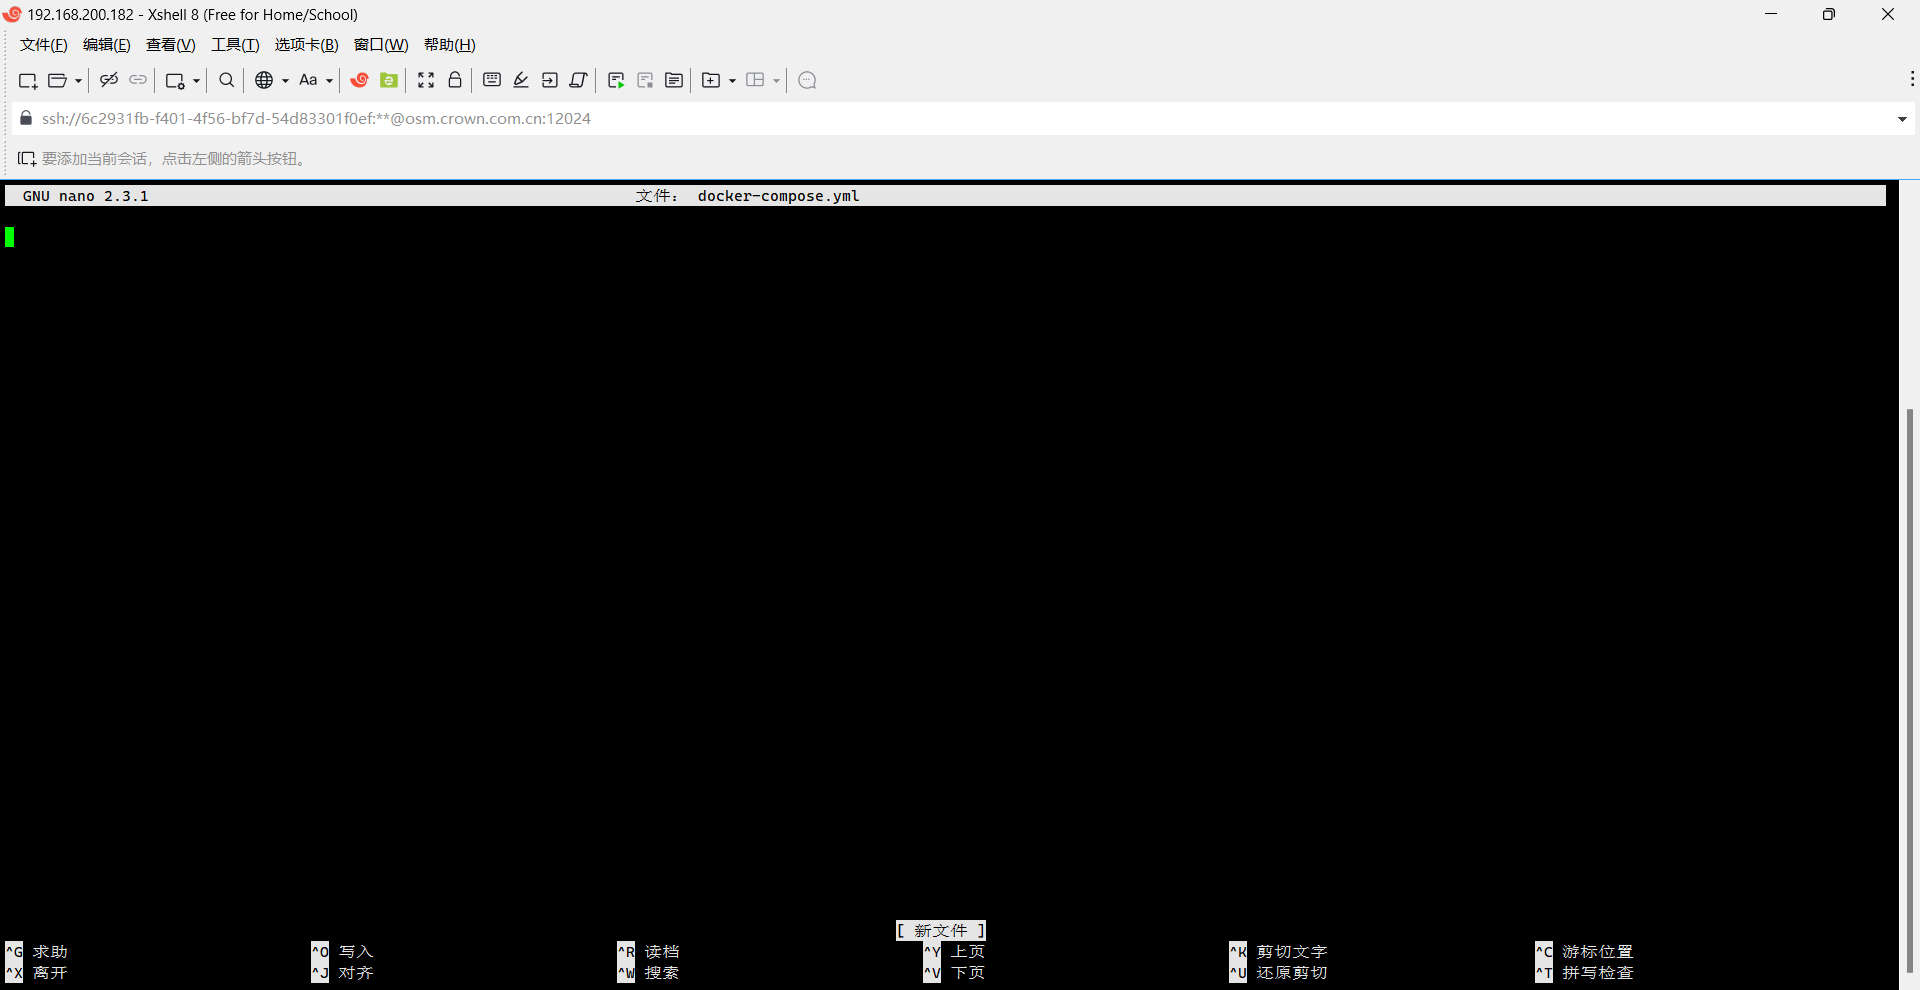Open the highlight/compose pen icon
The image size is (1920, 990).
pos(520,80)
